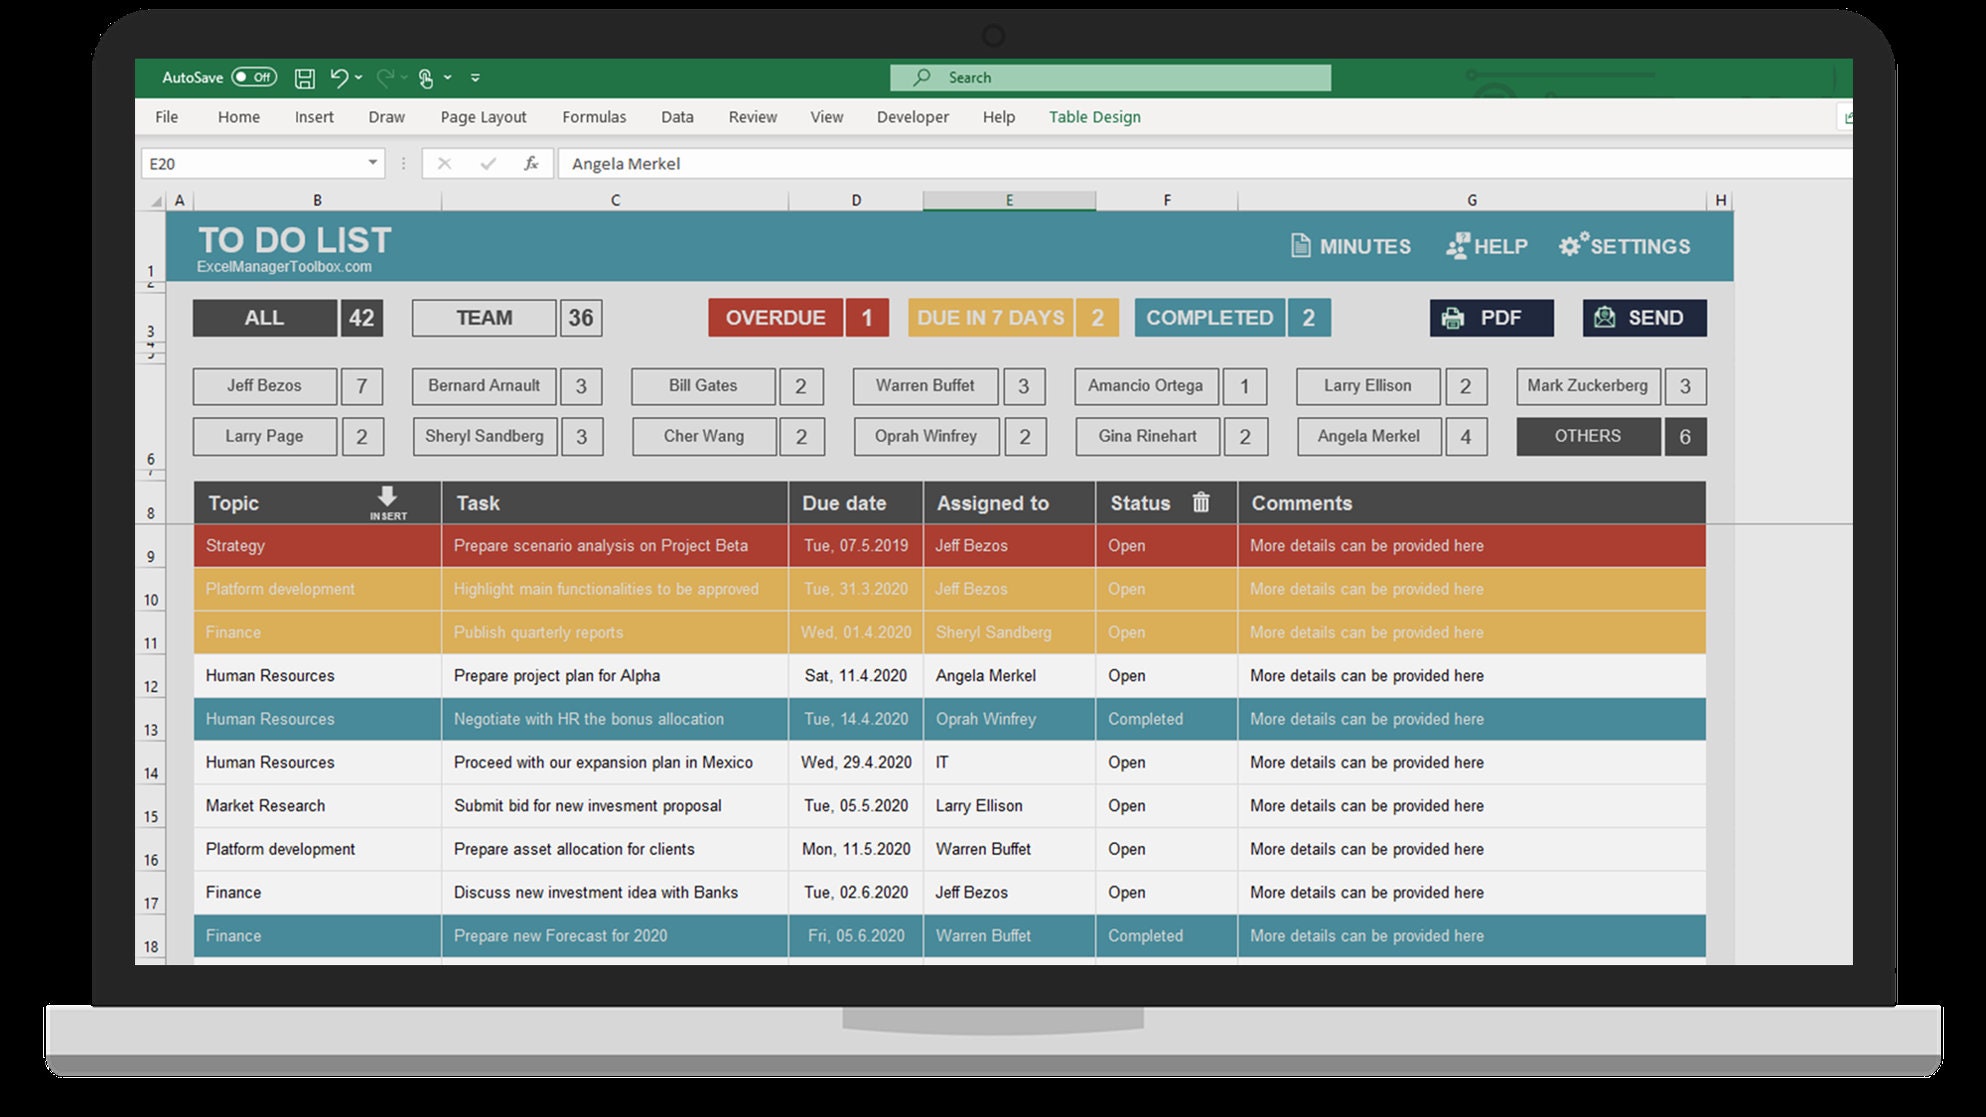This screenshot has width=1986, height=1117.
Task: Click the HELP icon in the header
Action: coord(1458,246)
